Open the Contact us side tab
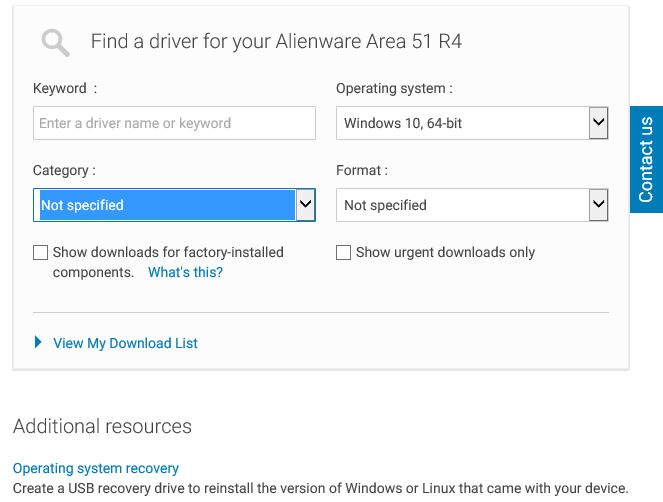Image resolution: width=663 pixels, height=502 pixels. coord(646,159)
